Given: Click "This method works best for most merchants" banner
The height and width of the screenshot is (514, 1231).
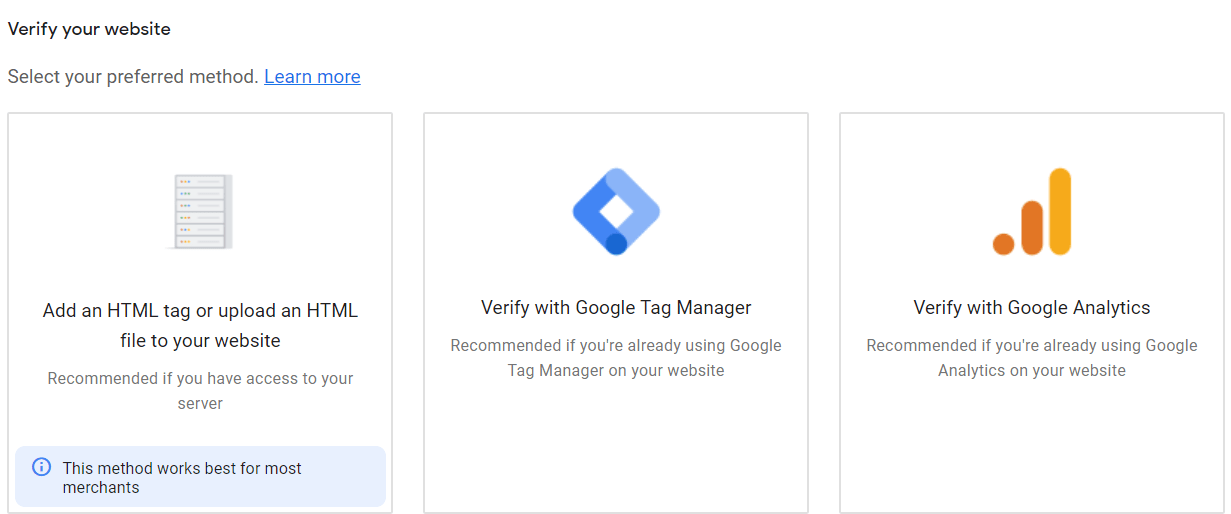Looking at the screenshot, I should click(x=200, y=476).
